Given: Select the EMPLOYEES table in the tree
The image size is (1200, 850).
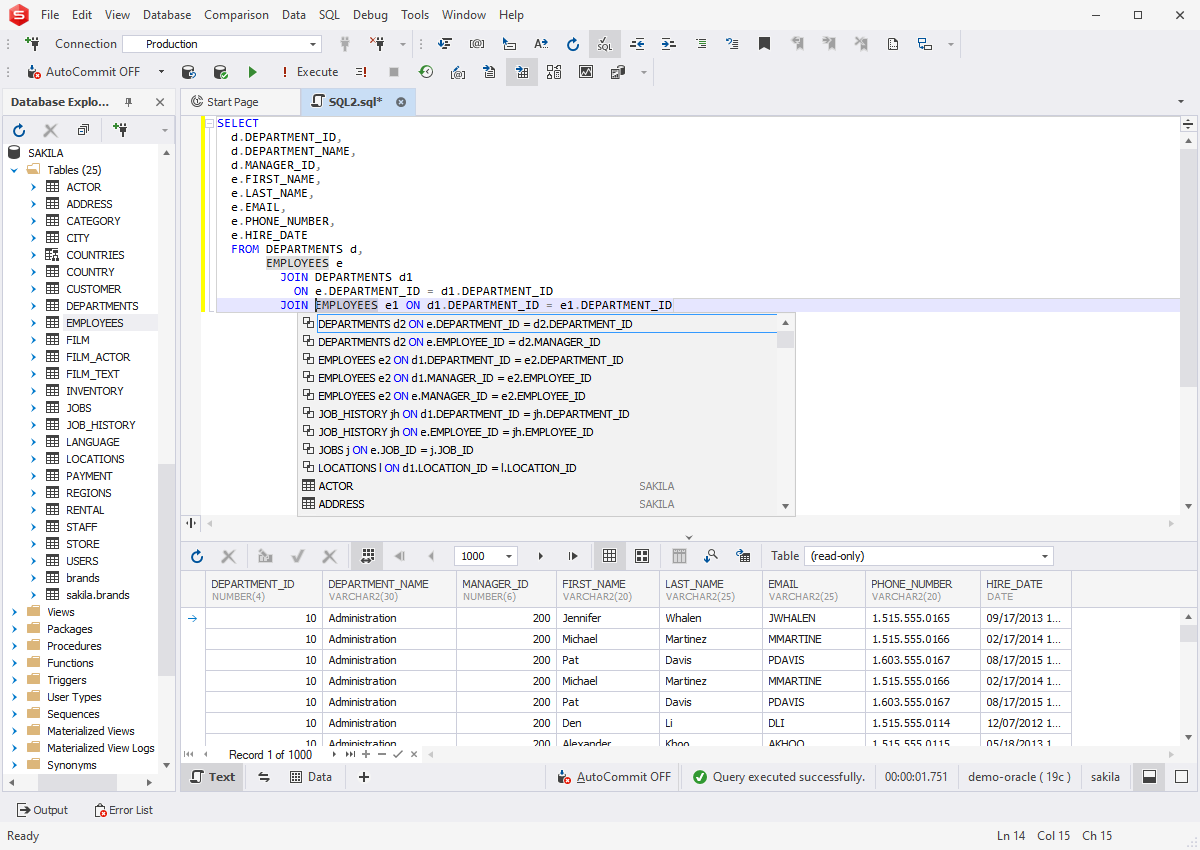Looking at the screenshot, I should [94, 323].
